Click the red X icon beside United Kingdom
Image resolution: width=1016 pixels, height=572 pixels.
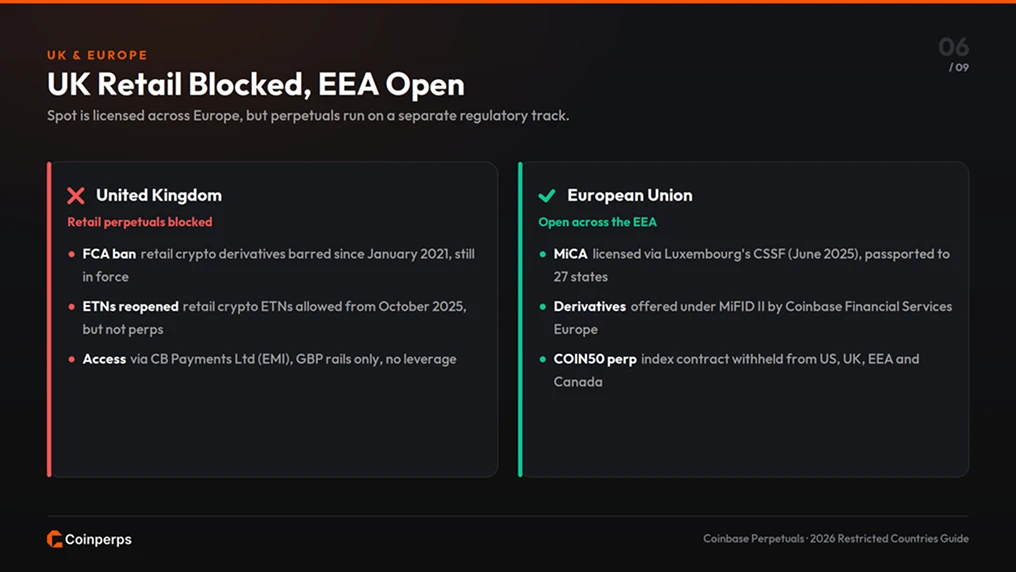[76, 196]
